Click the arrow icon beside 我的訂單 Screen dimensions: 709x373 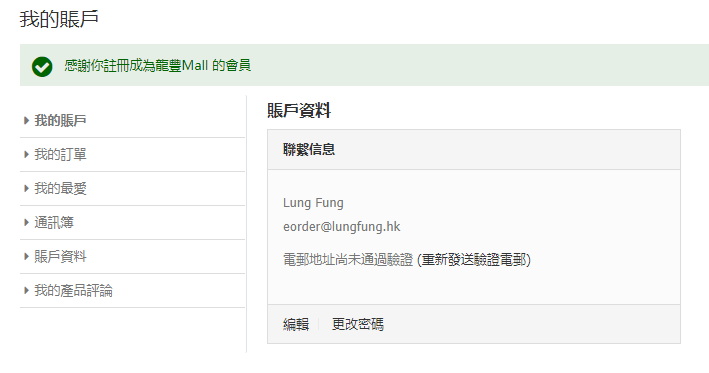point(26,155)
